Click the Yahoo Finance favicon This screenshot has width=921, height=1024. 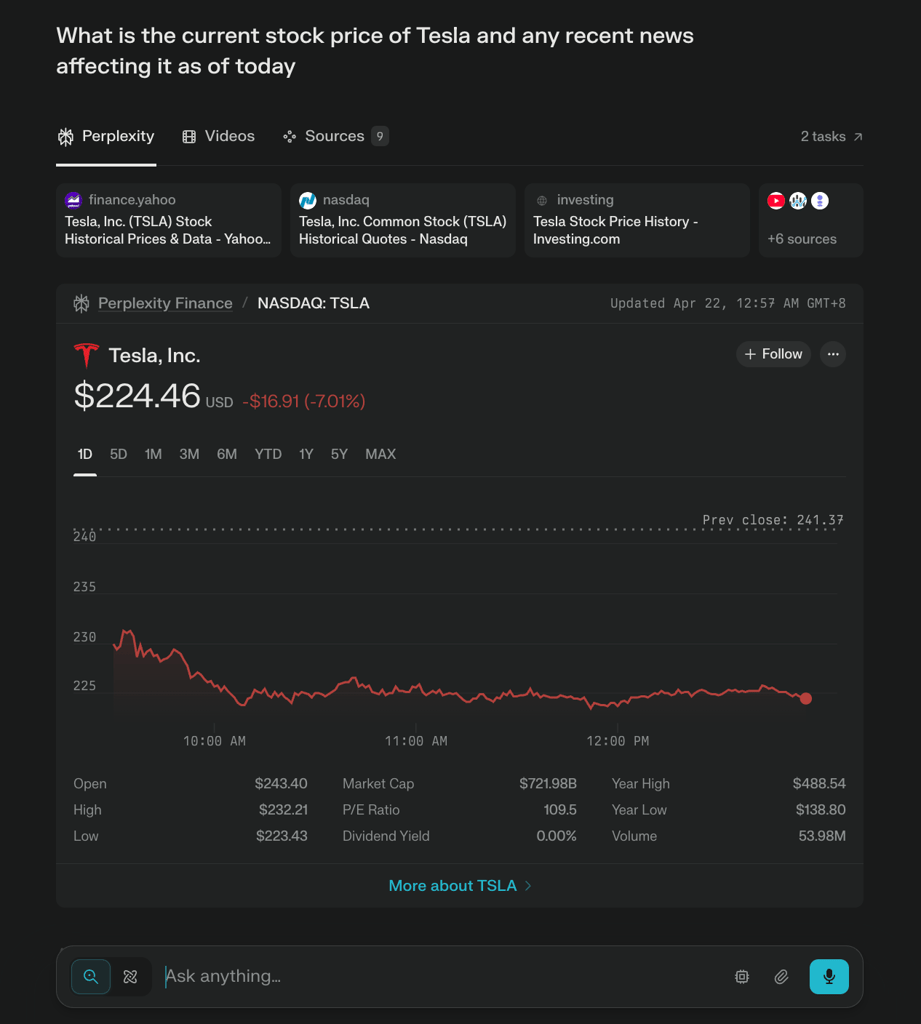73,200
